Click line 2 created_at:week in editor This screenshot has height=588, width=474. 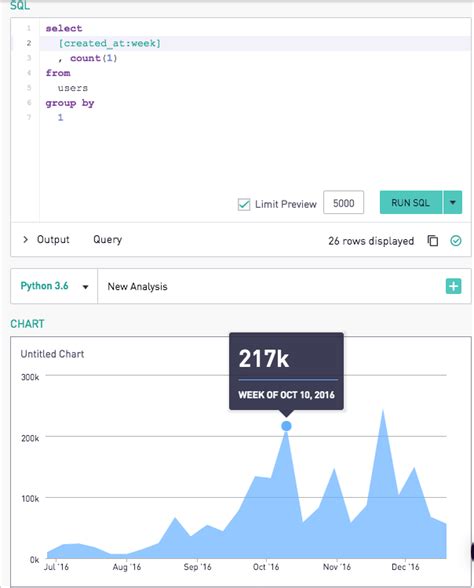110,43
